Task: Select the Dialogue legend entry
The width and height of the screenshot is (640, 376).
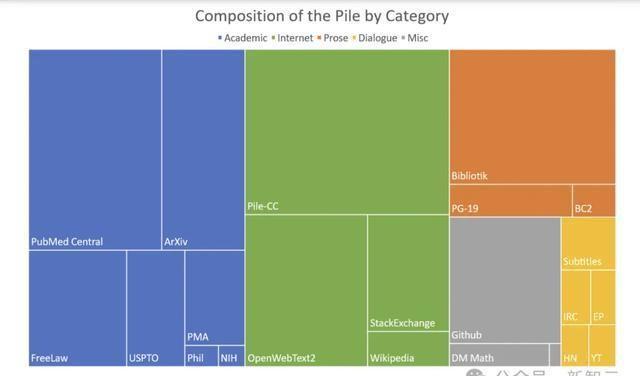Action: click(x=375, y=38)
